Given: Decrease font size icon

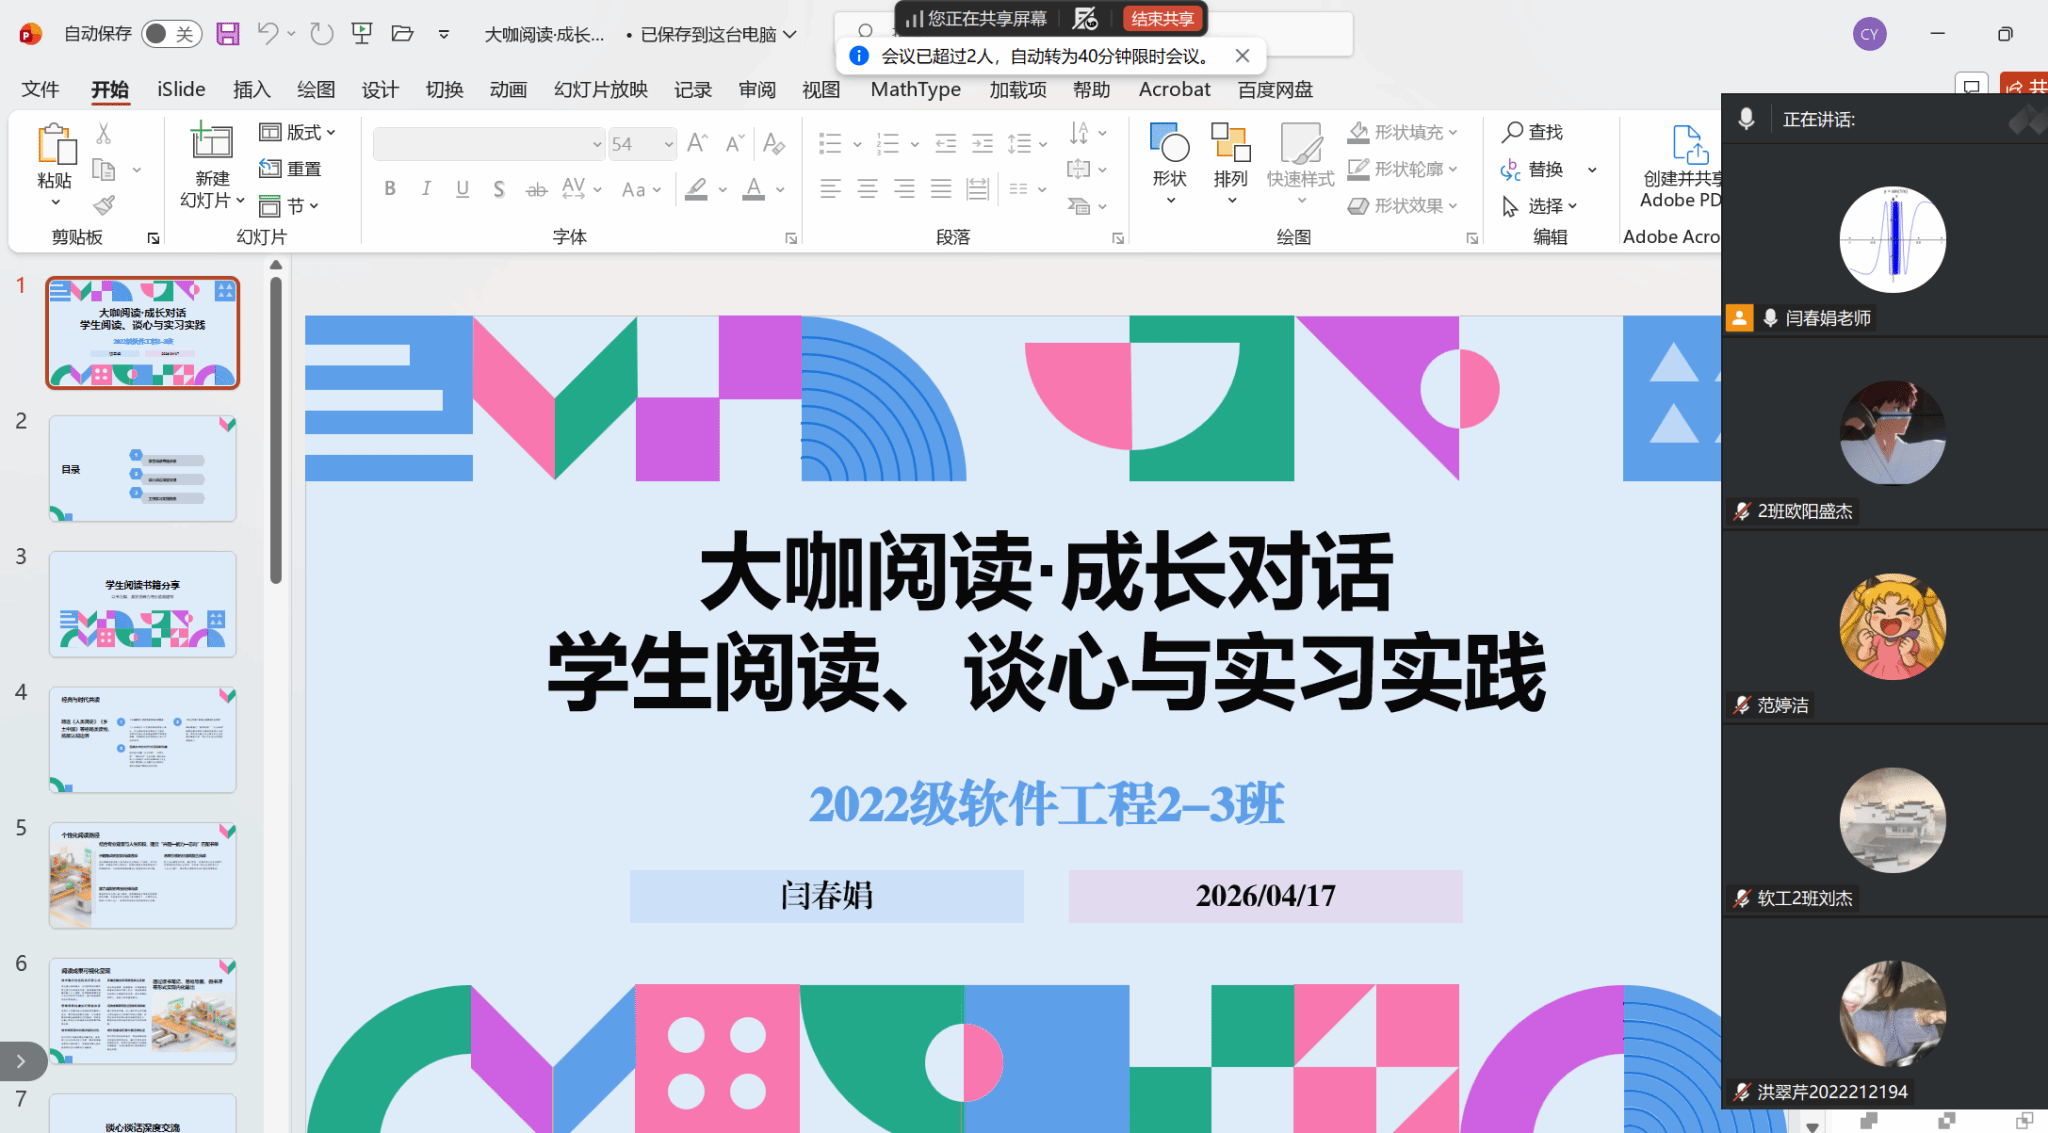Looking at the screenshot, I should (735, 144).
